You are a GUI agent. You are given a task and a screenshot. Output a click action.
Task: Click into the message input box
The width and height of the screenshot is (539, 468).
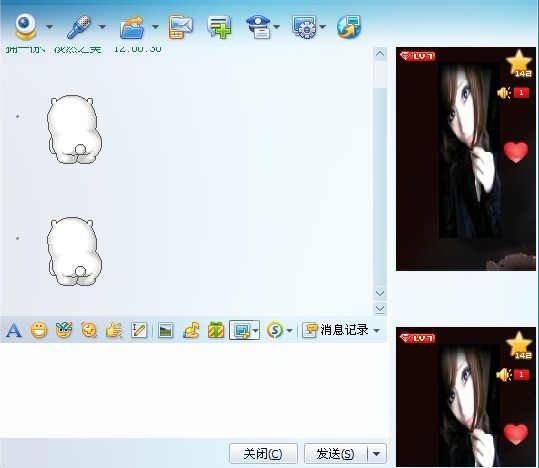(194, 390)
